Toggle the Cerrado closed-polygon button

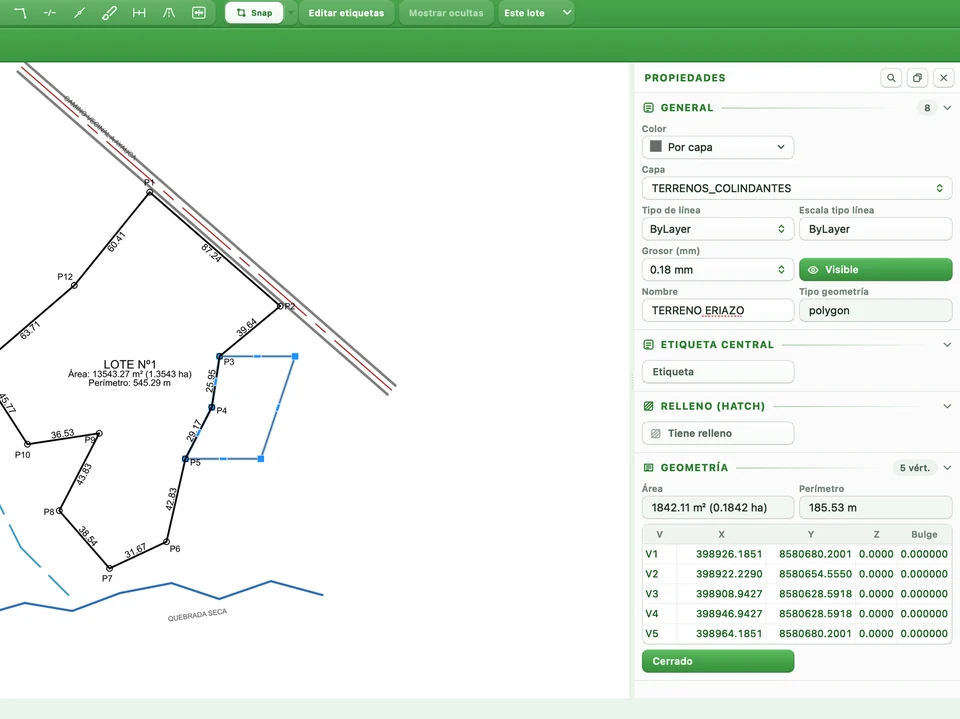coord(718,661)
